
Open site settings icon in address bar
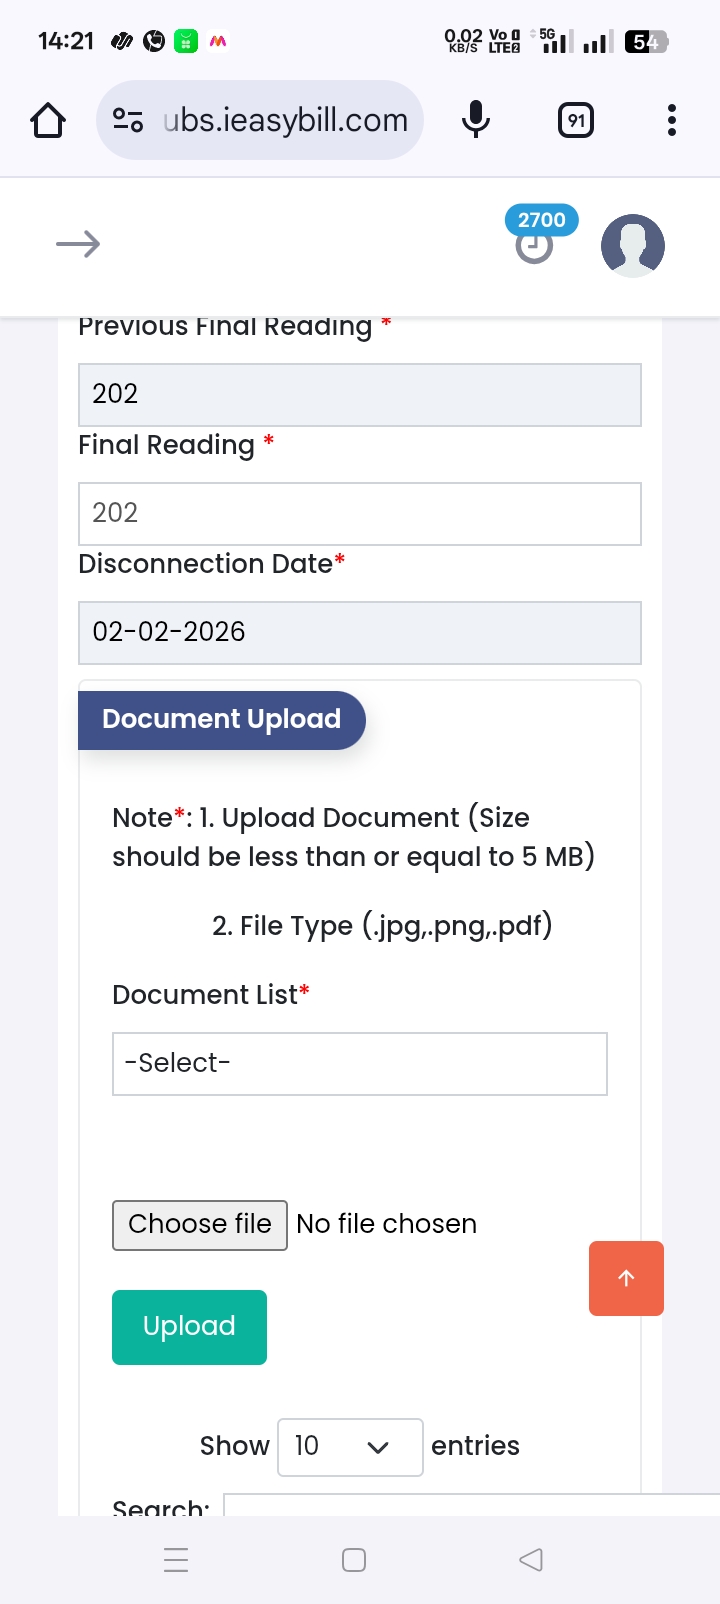128,121
